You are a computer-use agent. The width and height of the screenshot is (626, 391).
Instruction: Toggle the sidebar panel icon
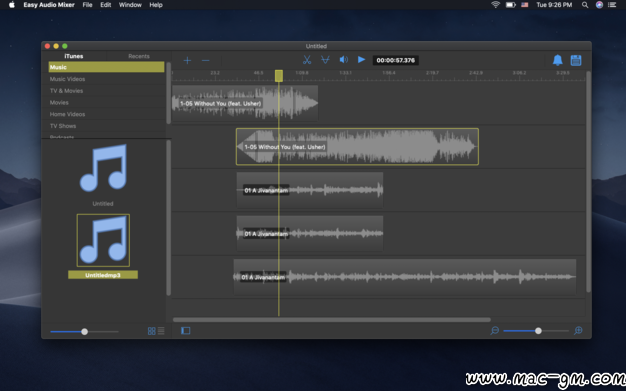coord(186,331)
